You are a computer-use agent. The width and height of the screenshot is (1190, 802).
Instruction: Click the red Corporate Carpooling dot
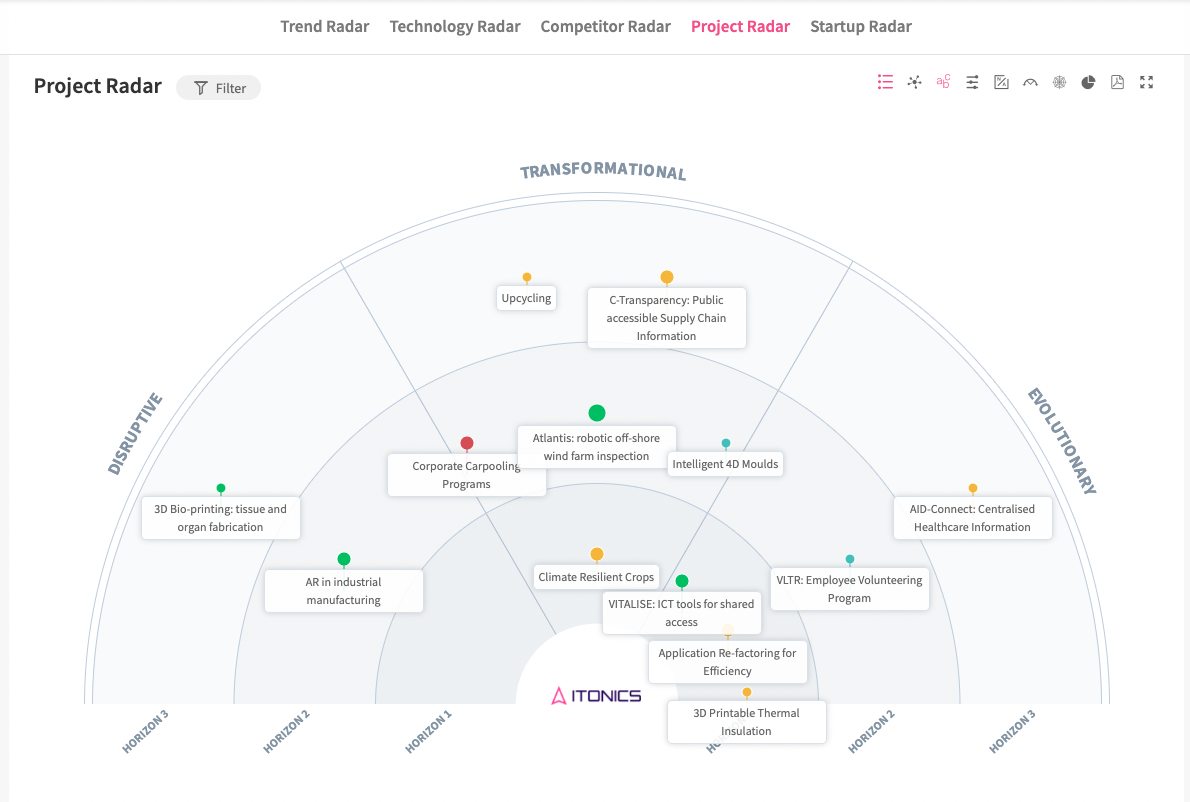467,443
